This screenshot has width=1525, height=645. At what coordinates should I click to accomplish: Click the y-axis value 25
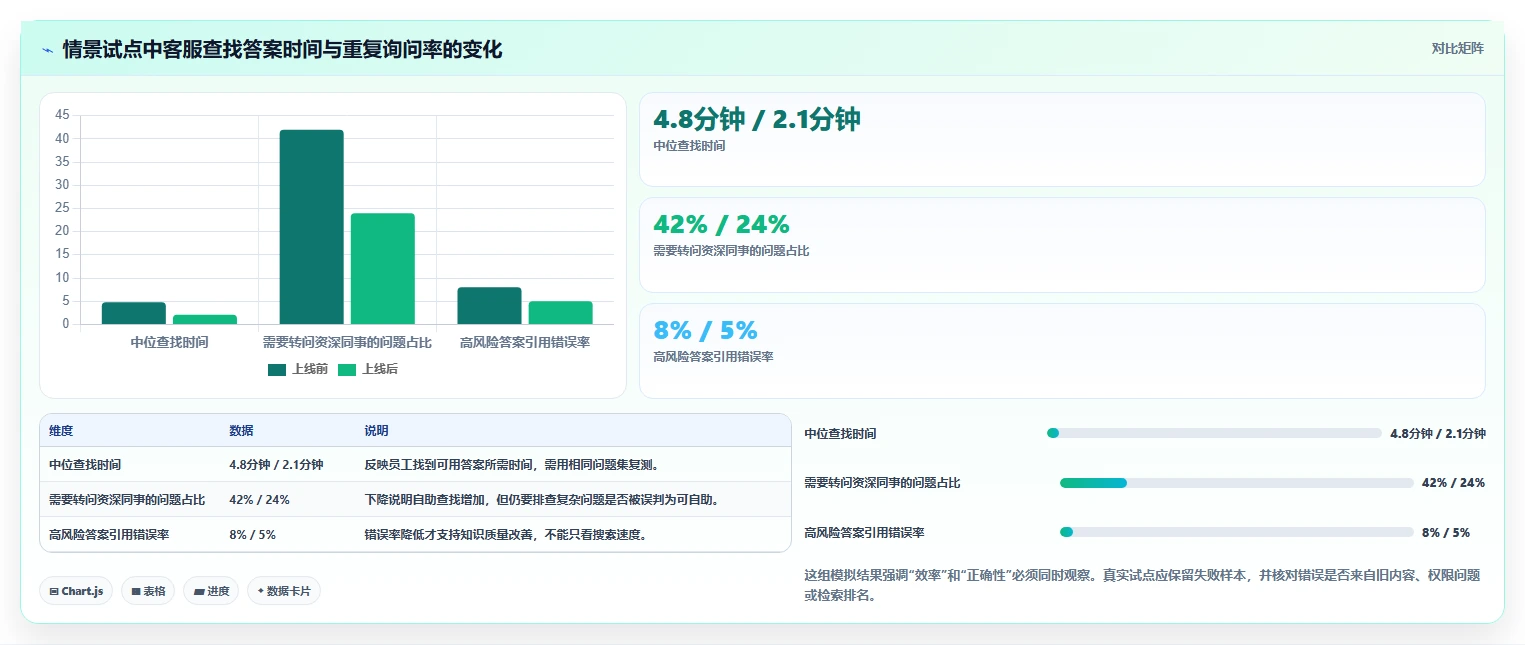tap(62, 208)
